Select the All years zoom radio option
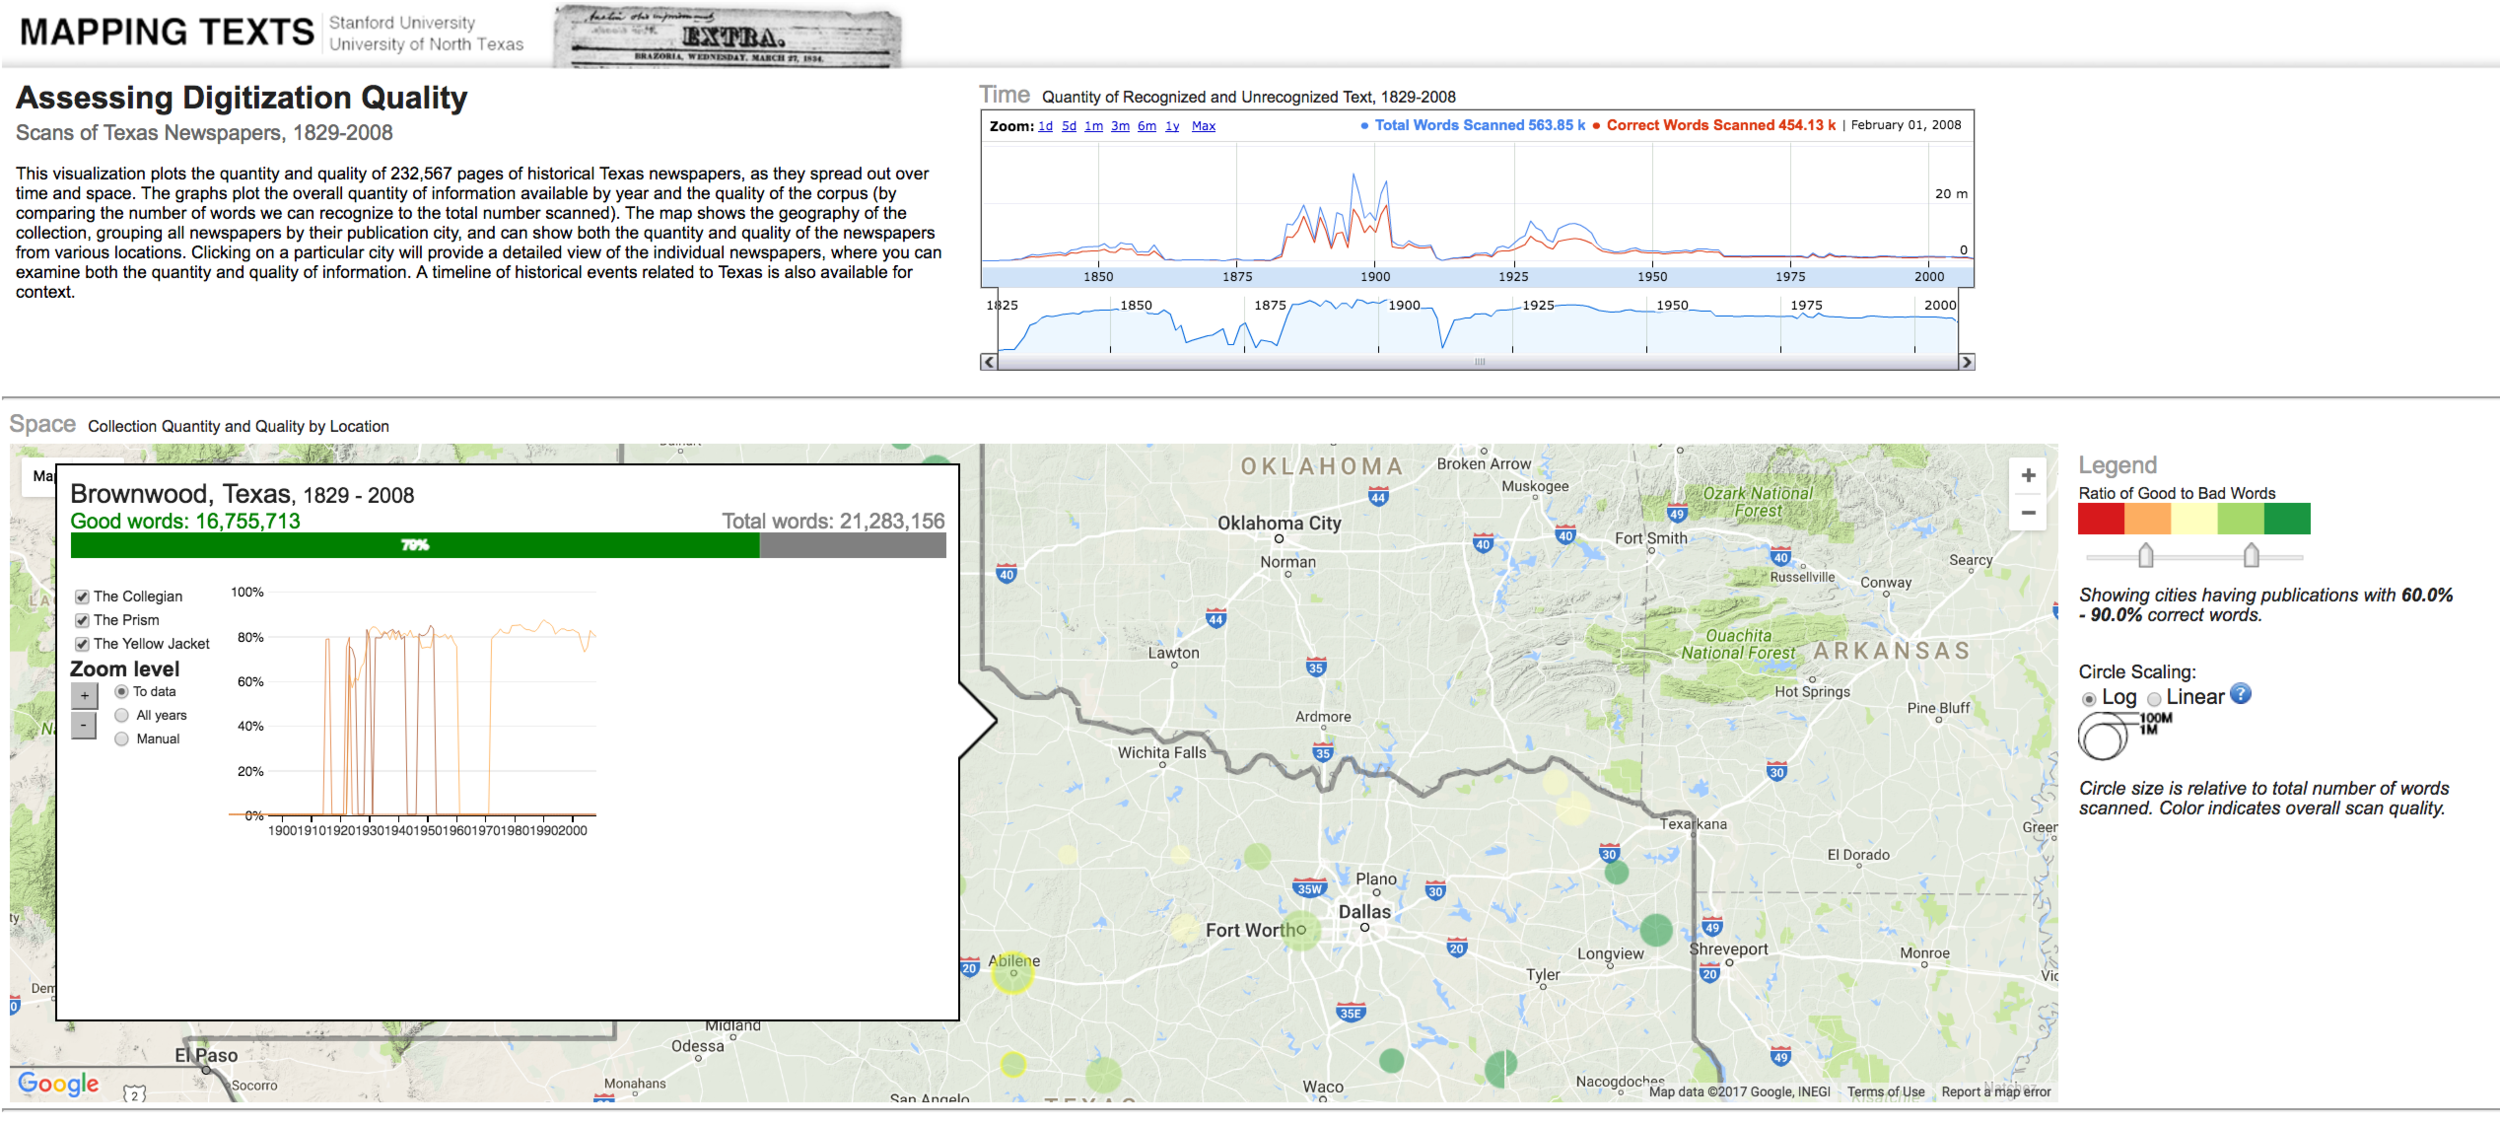Screen dimensions: 2500x1124 (122, 716)
